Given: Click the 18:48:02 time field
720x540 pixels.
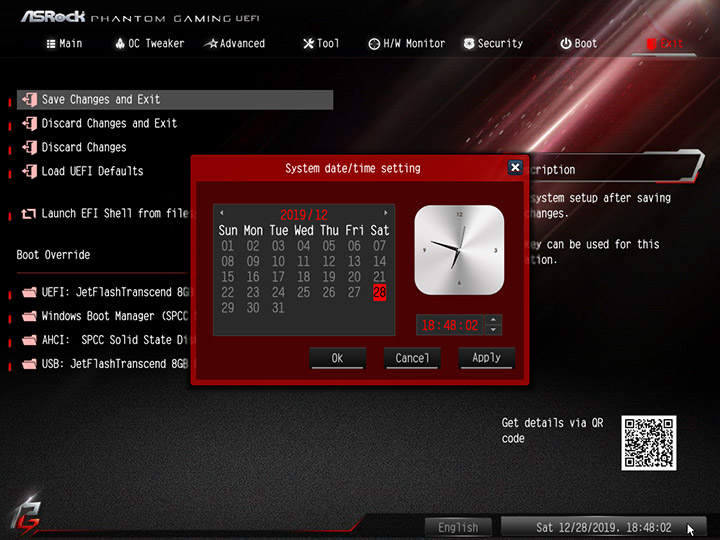Looking at the screenshot, I should [x=450, y=325].
